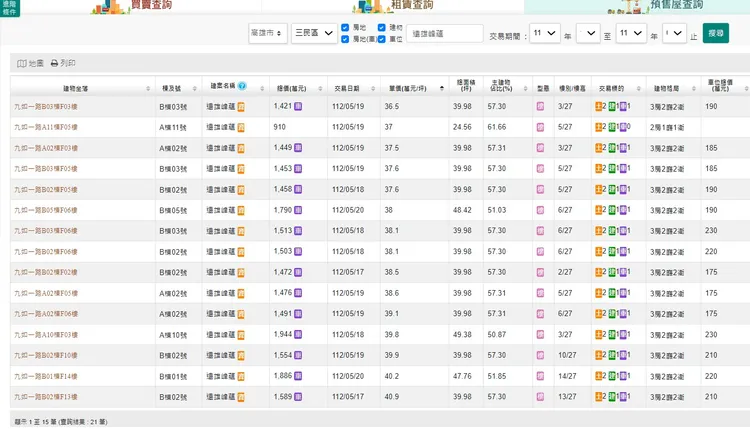
Task: Click orange 建案 icon in the last row
Action: 241,397
